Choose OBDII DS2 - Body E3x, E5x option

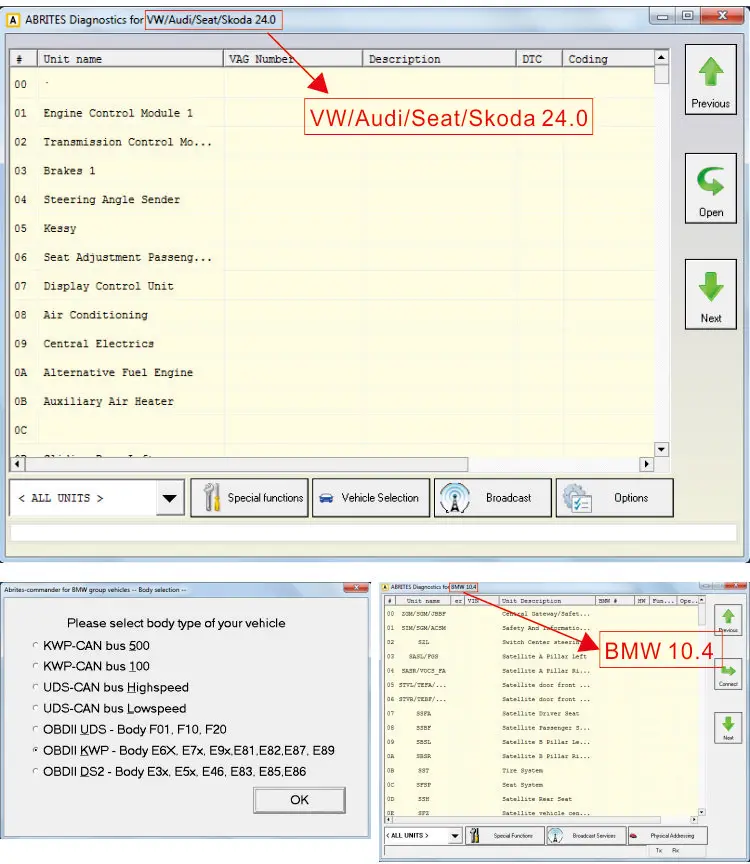(36, 771)
